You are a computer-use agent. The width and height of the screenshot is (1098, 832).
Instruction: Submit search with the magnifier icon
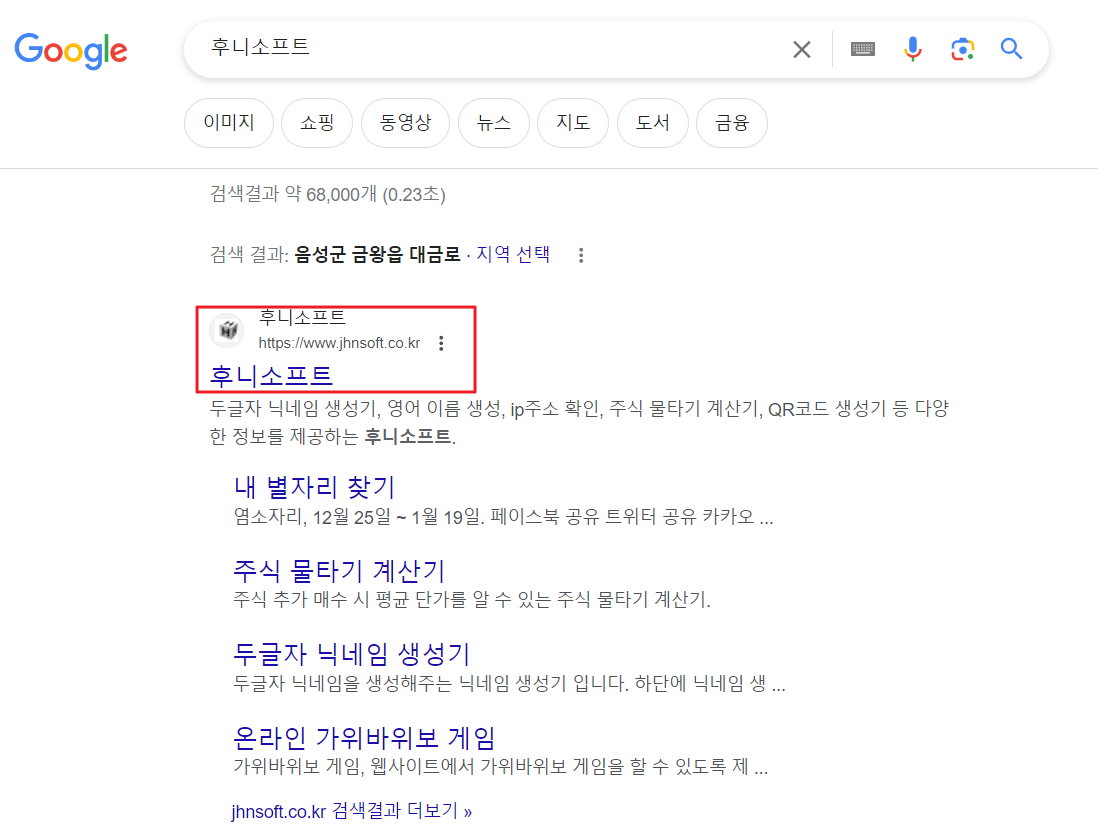(1011, 49)
